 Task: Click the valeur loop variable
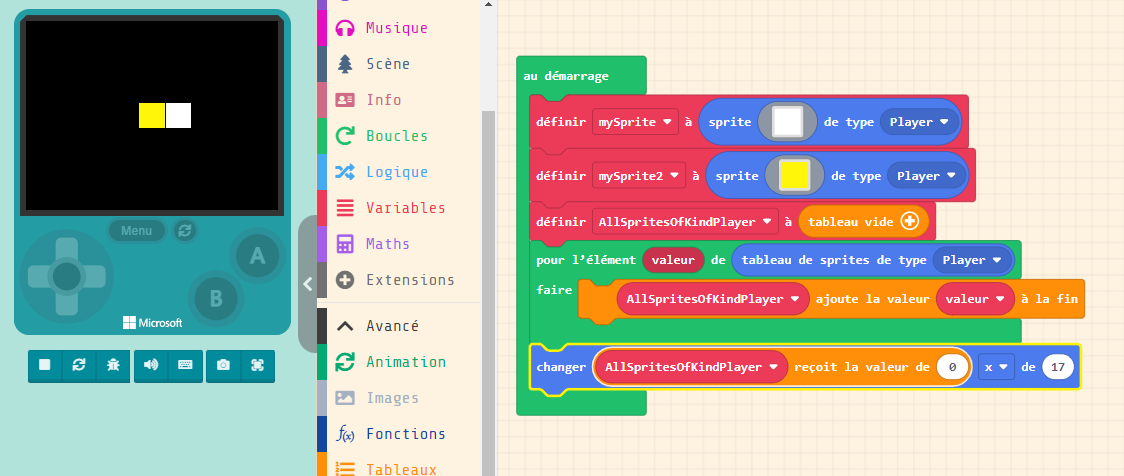click(x=673, y=260)
